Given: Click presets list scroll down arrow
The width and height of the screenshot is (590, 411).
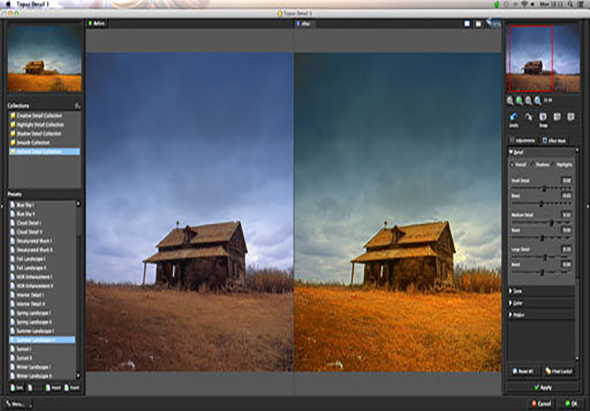Looking at the screenshot, I should coord(78,375).
